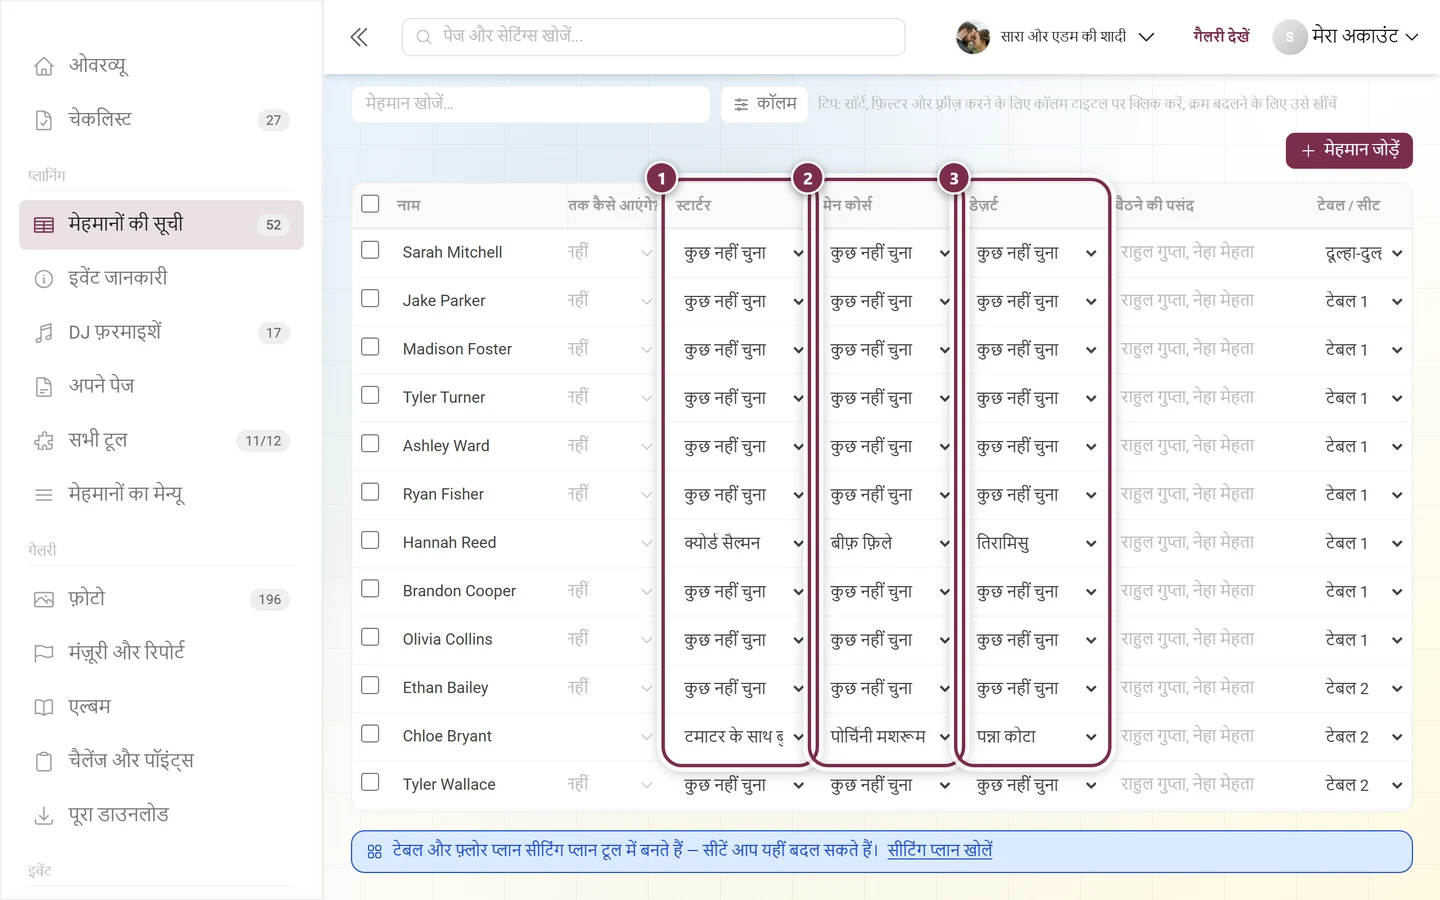Screen dimensions: 1440x900
Task: Click the मंज़ूरी और रिपोर्ट flag icon
Action: (44, 653)
